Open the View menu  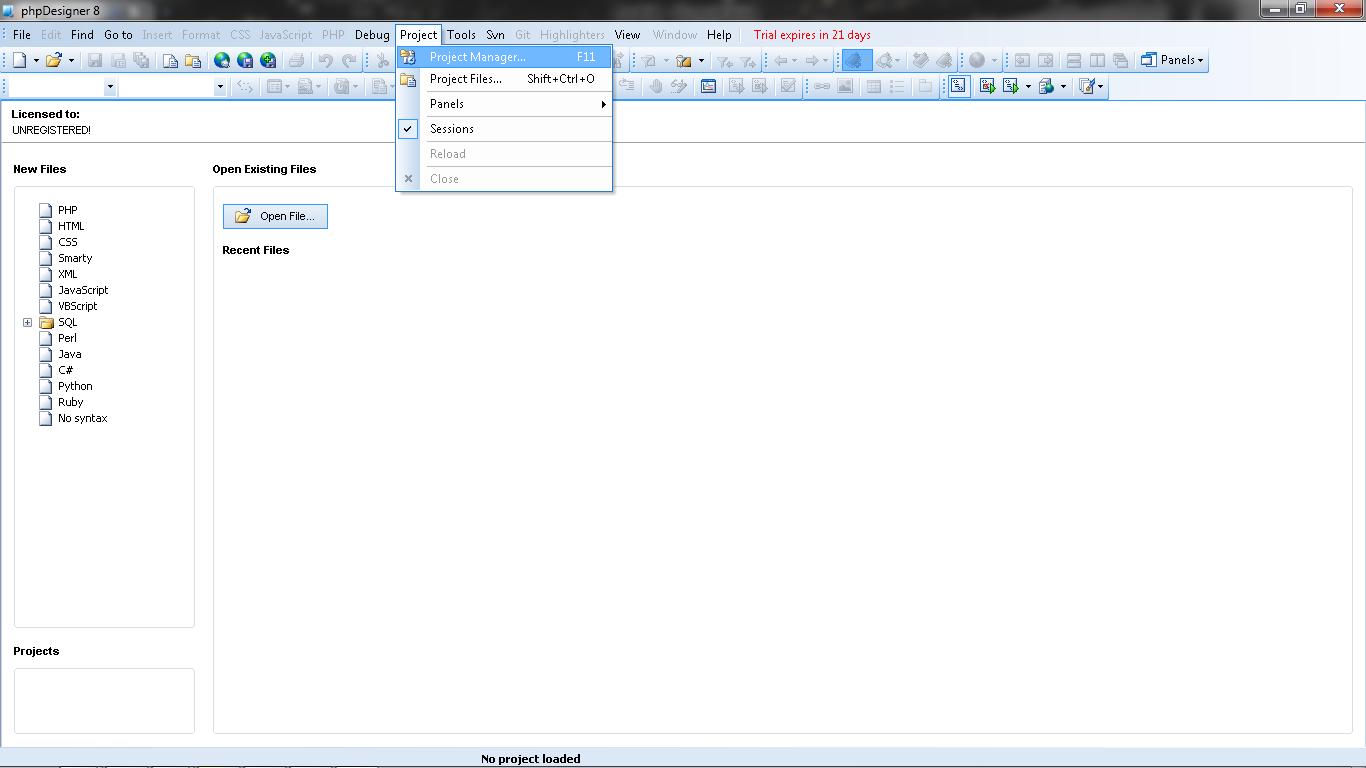pos(627,35)
